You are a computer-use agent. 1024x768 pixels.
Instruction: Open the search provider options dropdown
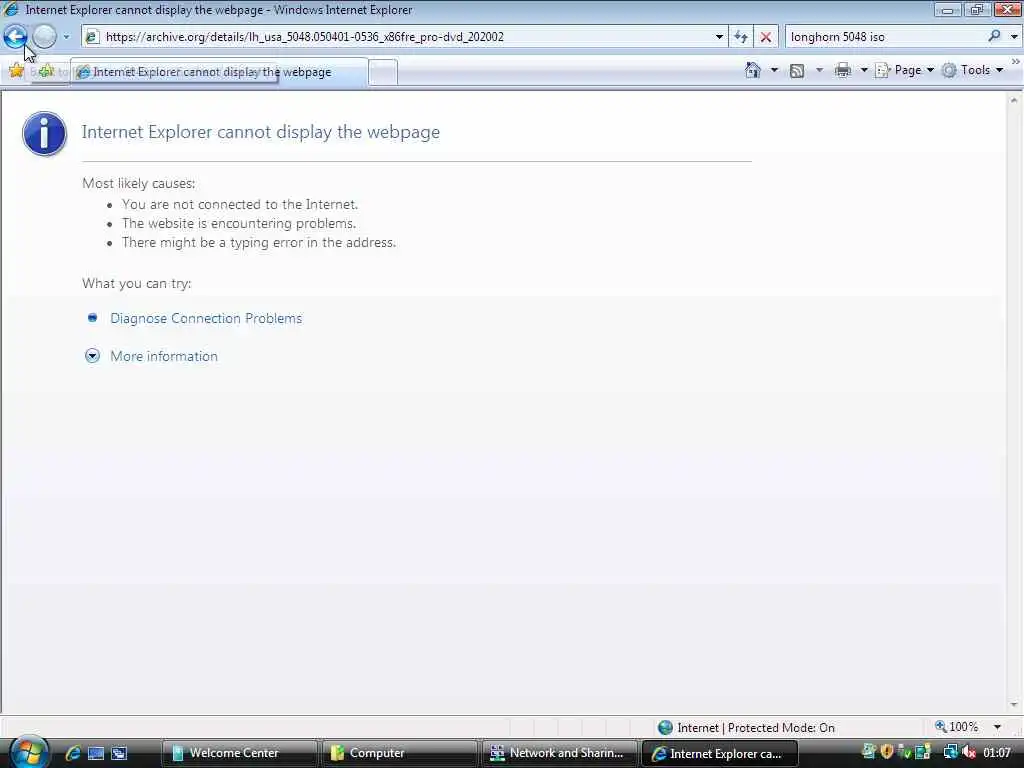1014,37
